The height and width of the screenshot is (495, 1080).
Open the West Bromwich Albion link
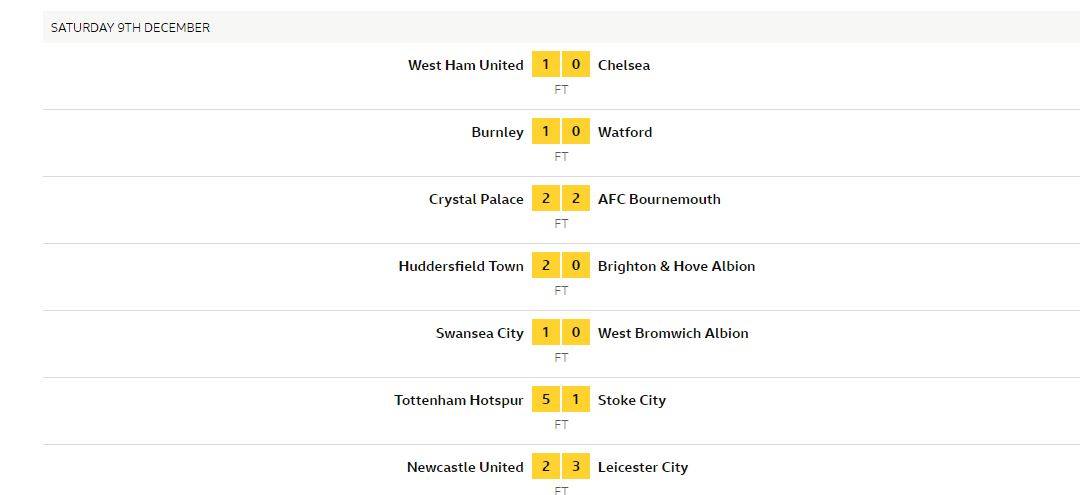coord(673,333)
